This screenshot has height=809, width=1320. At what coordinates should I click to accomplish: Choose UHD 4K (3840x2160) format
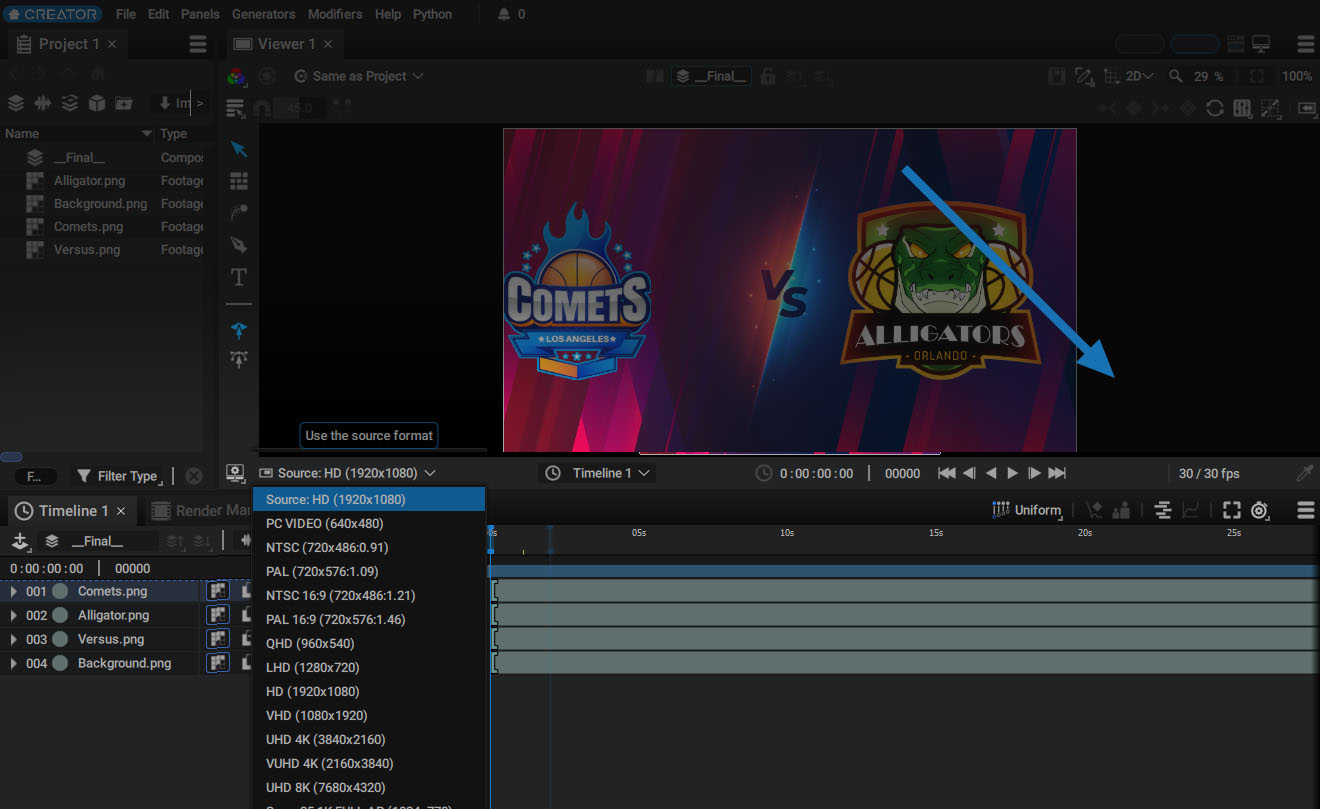click(369, 739)
